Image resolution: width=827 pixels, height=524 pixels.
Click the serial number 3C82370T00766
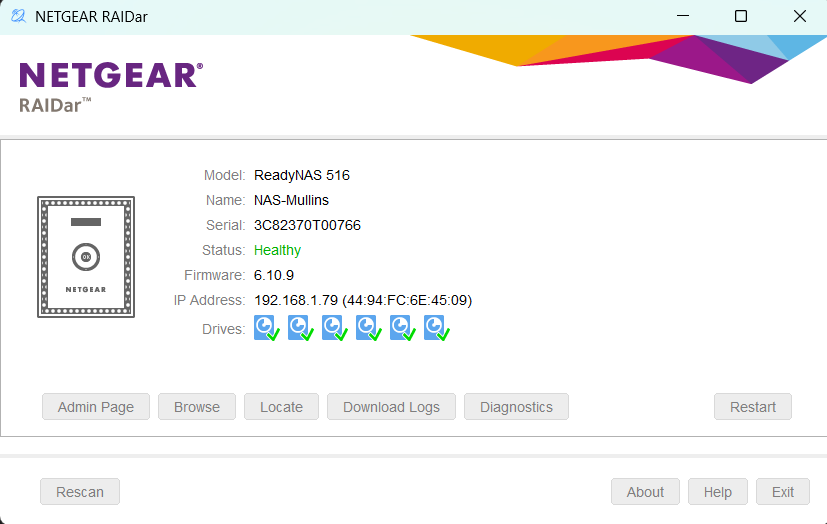(307, 225)
